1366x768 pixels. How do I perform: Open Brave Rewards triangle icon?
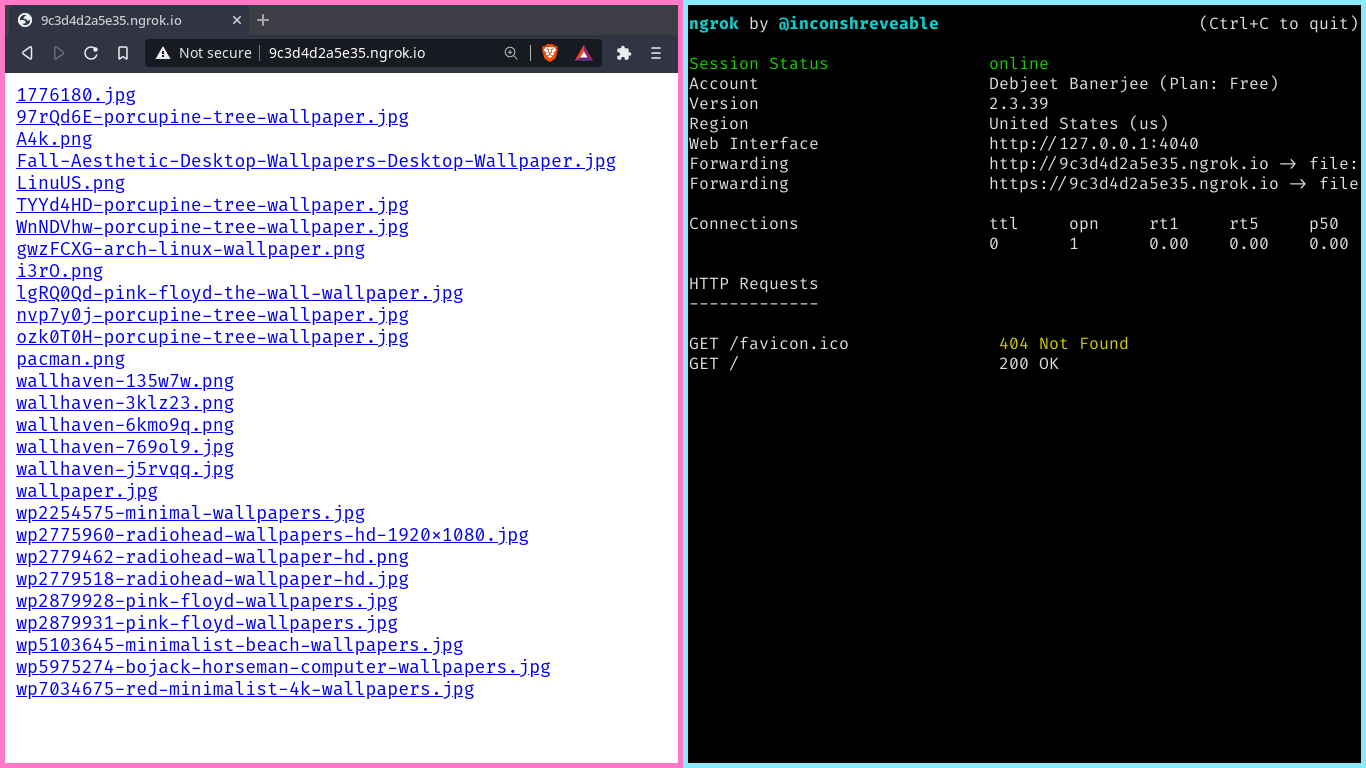point(584,53)
